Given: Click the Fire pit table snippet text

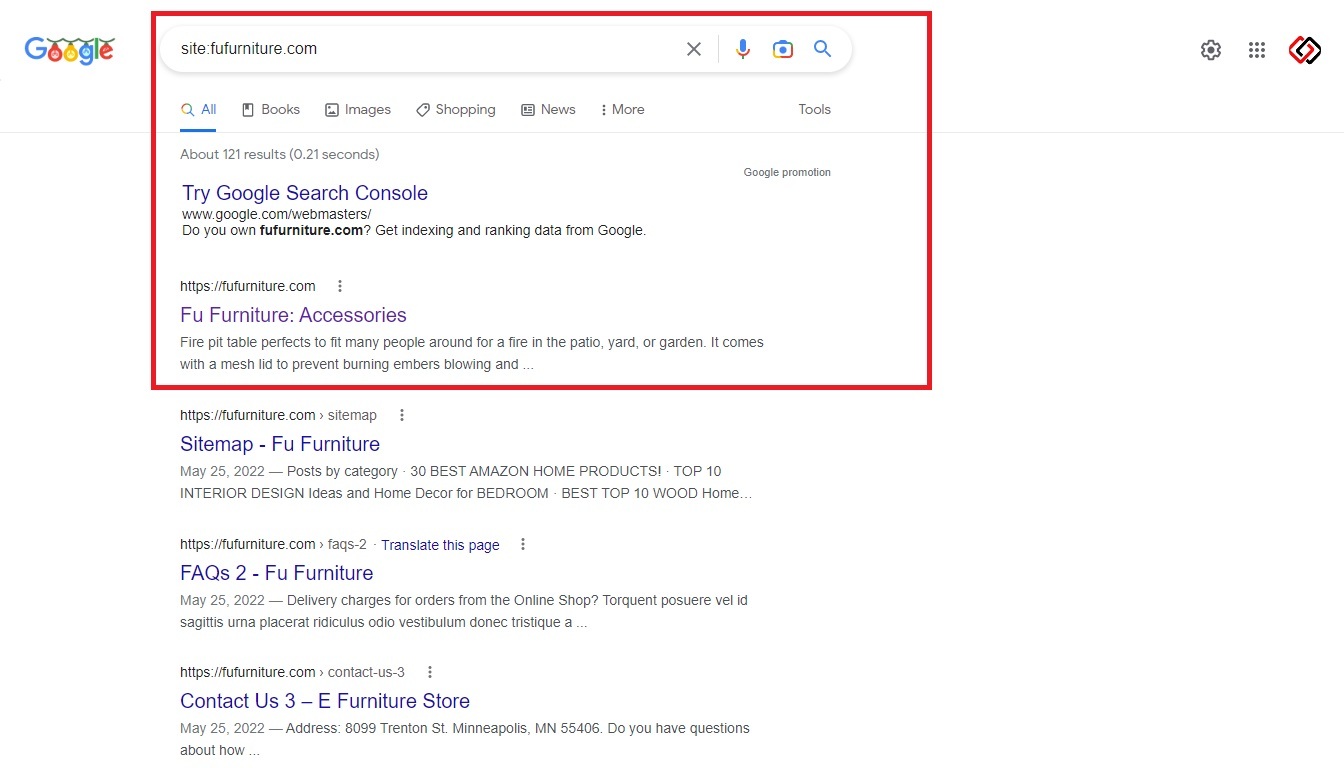Looking at the screenshot, I should (x=472, y=353).
